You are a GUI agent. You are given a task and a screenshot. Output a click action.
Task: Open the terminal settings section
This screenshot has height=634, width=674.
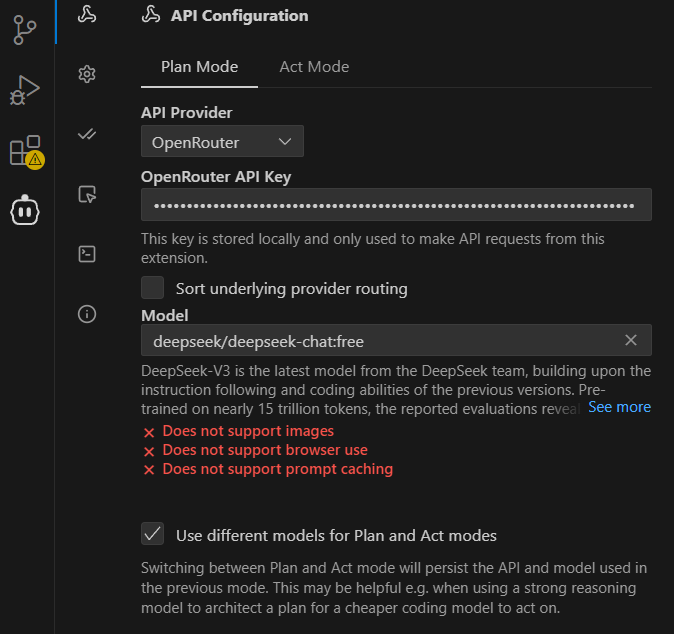pos(87,254)
